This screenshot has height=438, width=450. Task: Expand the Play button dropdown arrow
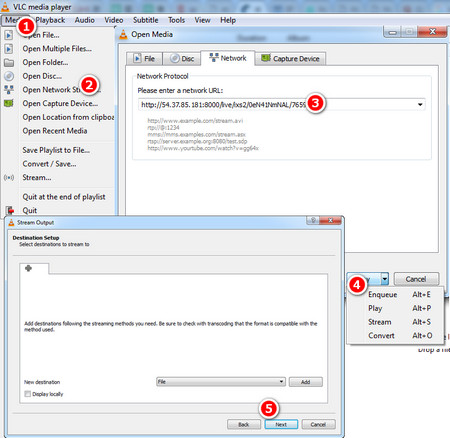pyautogui.click(x=385, y=278)
